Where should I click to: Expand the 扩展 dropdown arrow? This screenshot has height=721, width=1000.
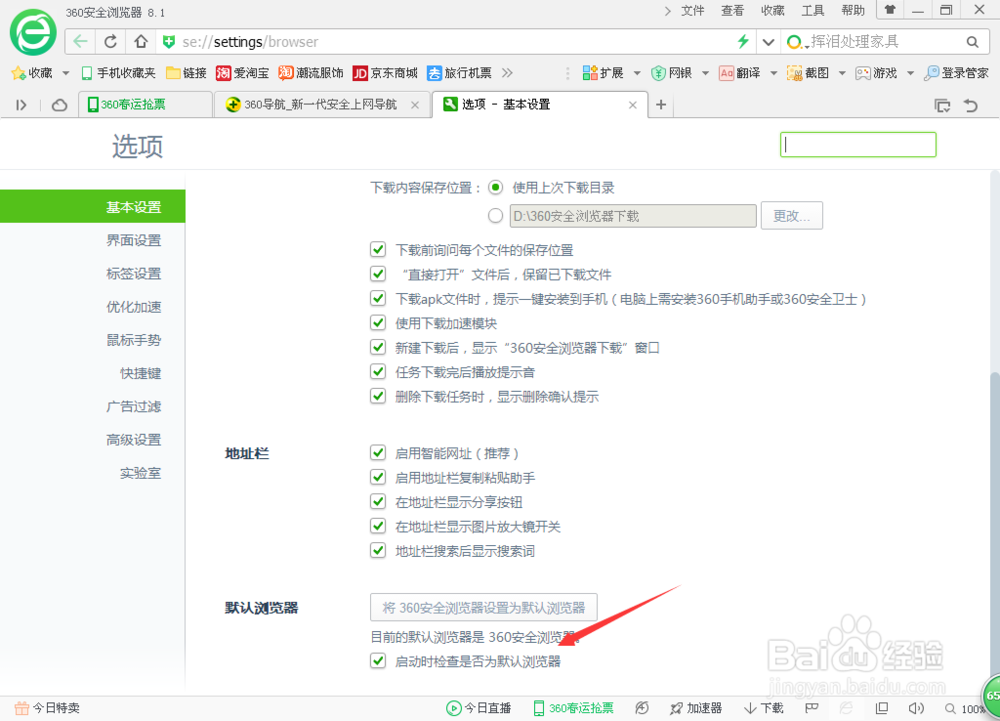click(x=637, y=73)
